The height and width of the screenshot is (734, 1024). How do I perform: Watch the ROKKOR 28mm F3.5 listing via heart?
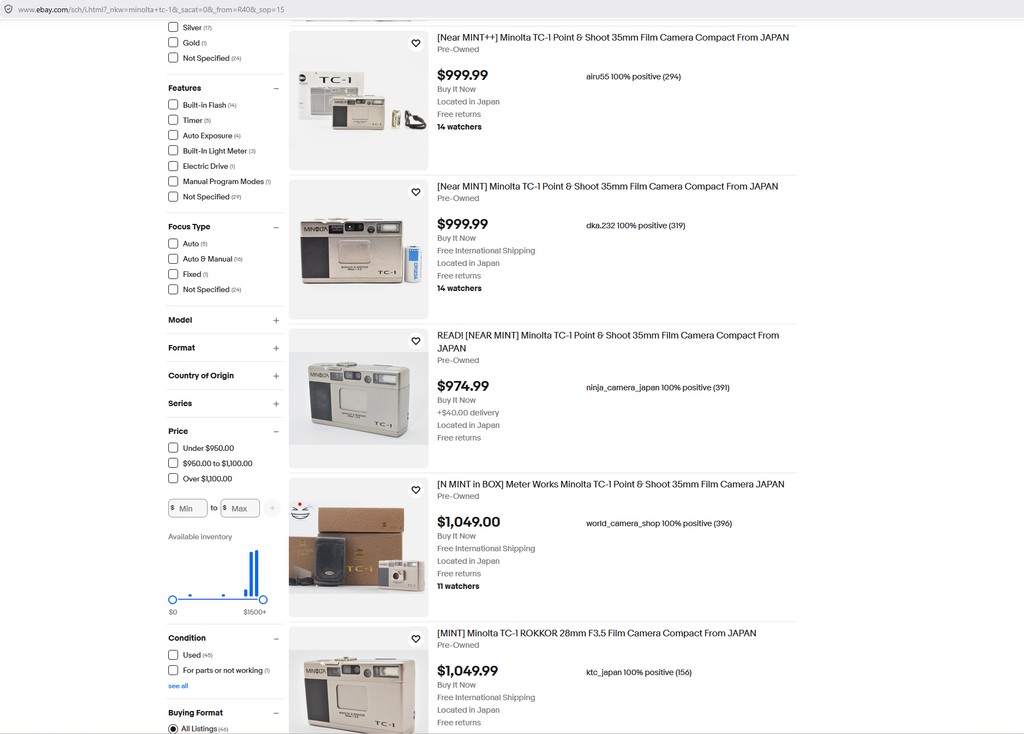(416, 639)
